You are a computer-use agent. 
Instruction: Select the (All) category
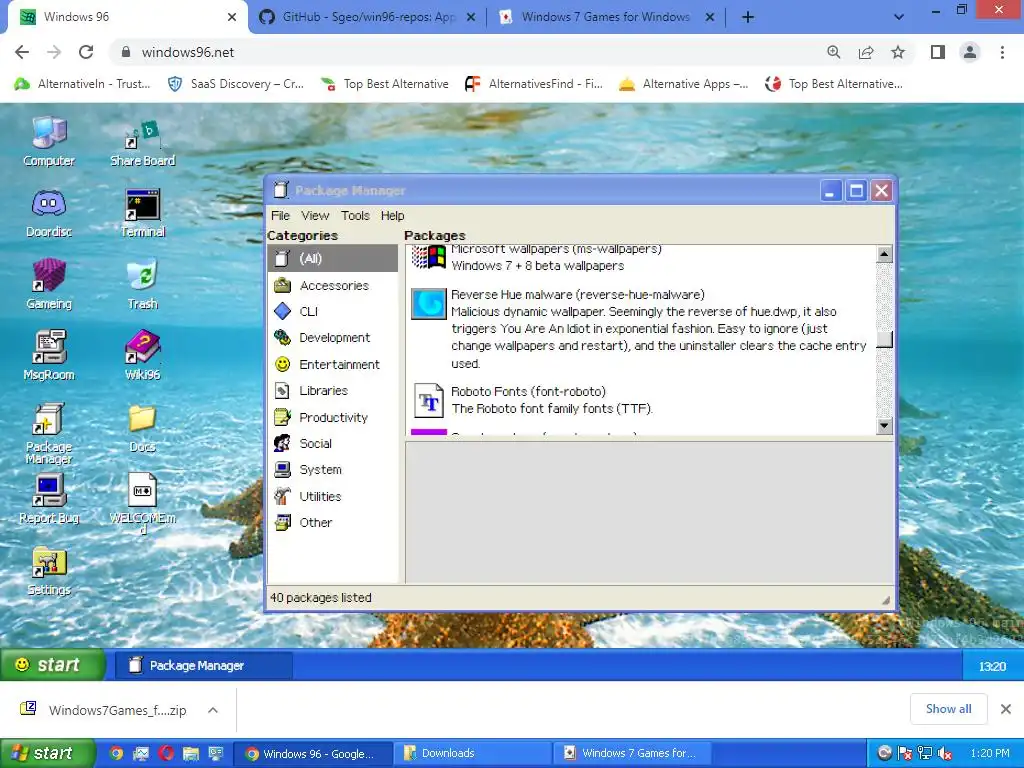[332, 259]
